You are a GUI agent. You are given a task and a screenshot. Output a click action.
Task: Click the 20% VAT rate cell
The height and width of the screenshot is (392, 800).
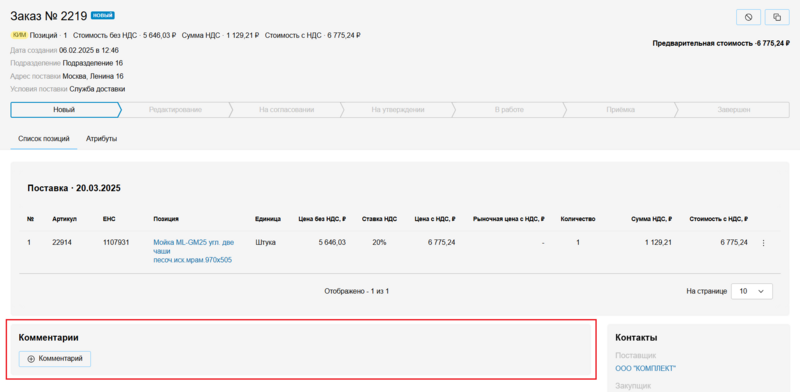[379, 242]
